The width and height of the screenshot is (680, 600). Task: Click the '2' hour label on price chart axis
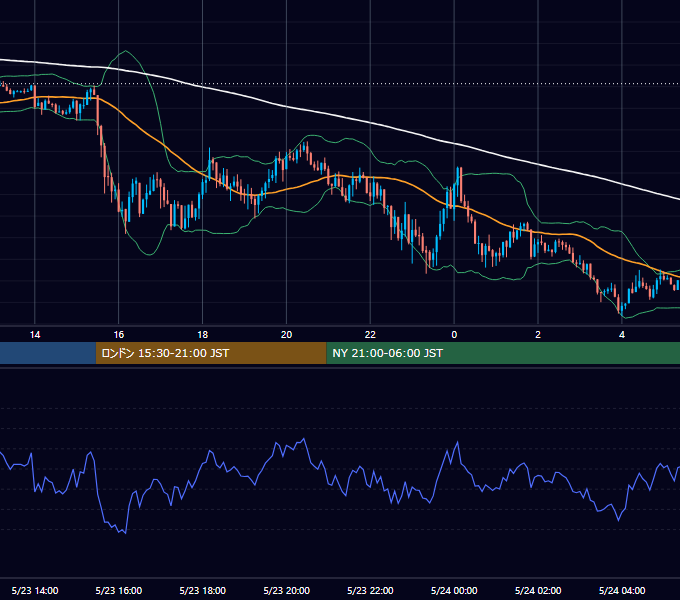(538, 335)
